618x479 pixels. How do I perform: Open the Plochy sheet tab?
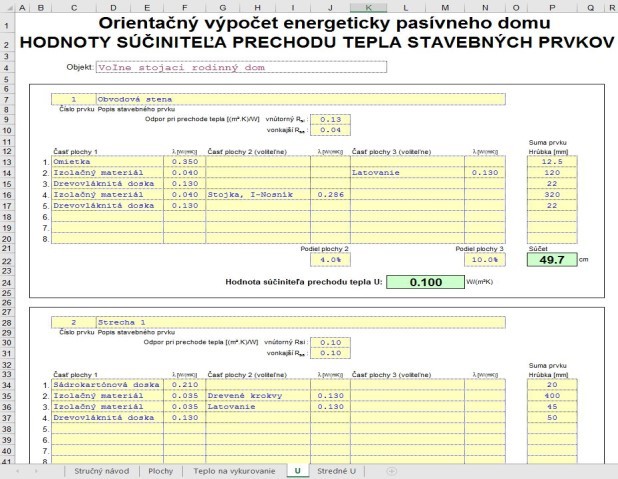click(x=160, y=470)
